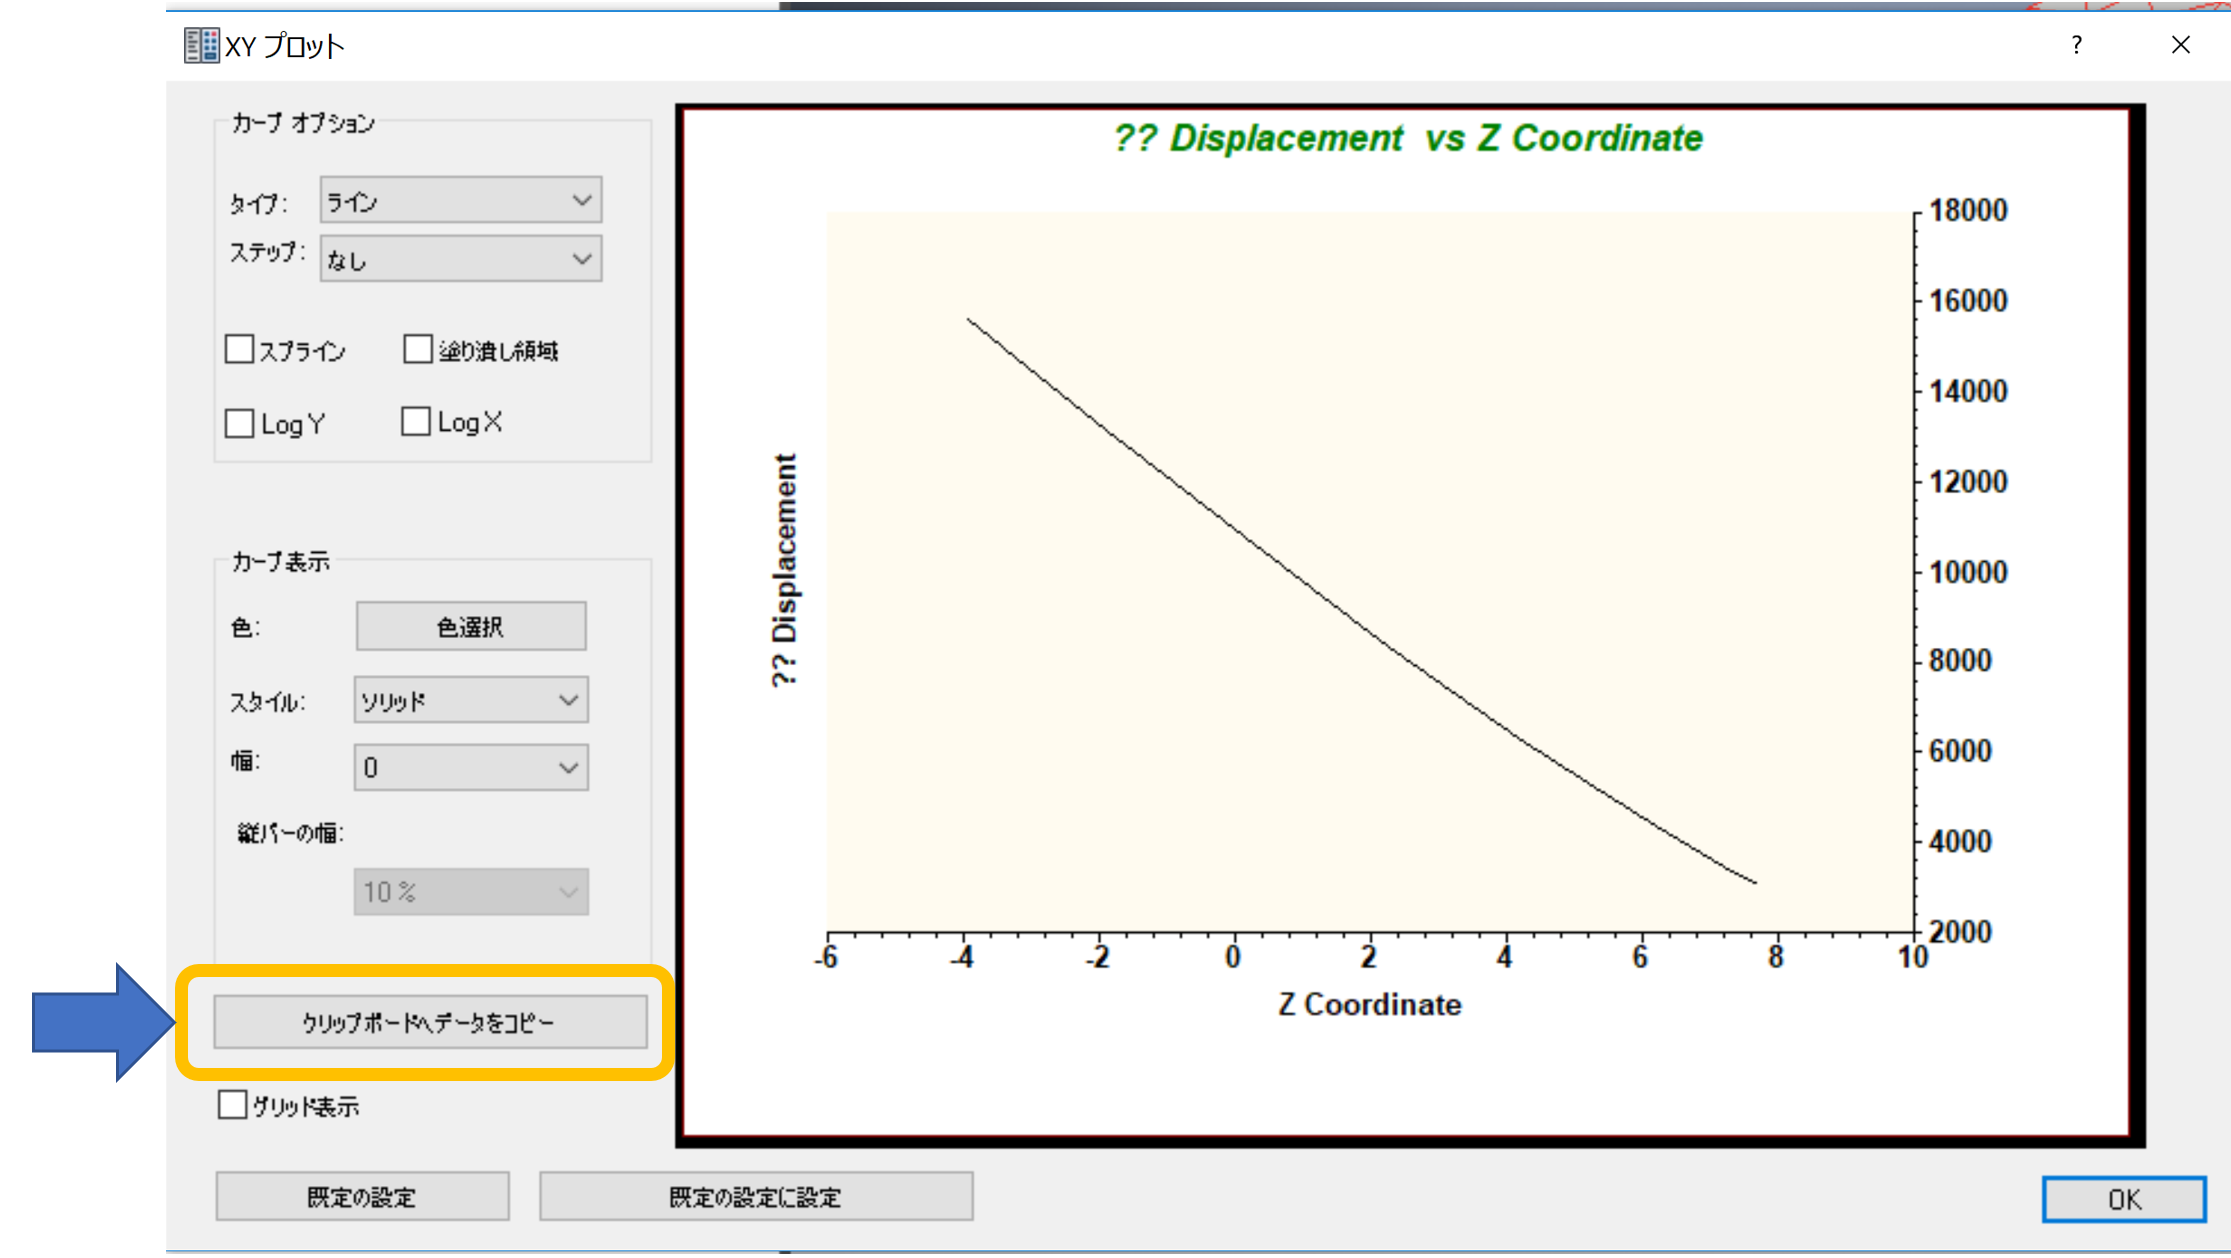
Task: Toggle the 塗り潰し領域 checkbox
Action: coord(417,349)
